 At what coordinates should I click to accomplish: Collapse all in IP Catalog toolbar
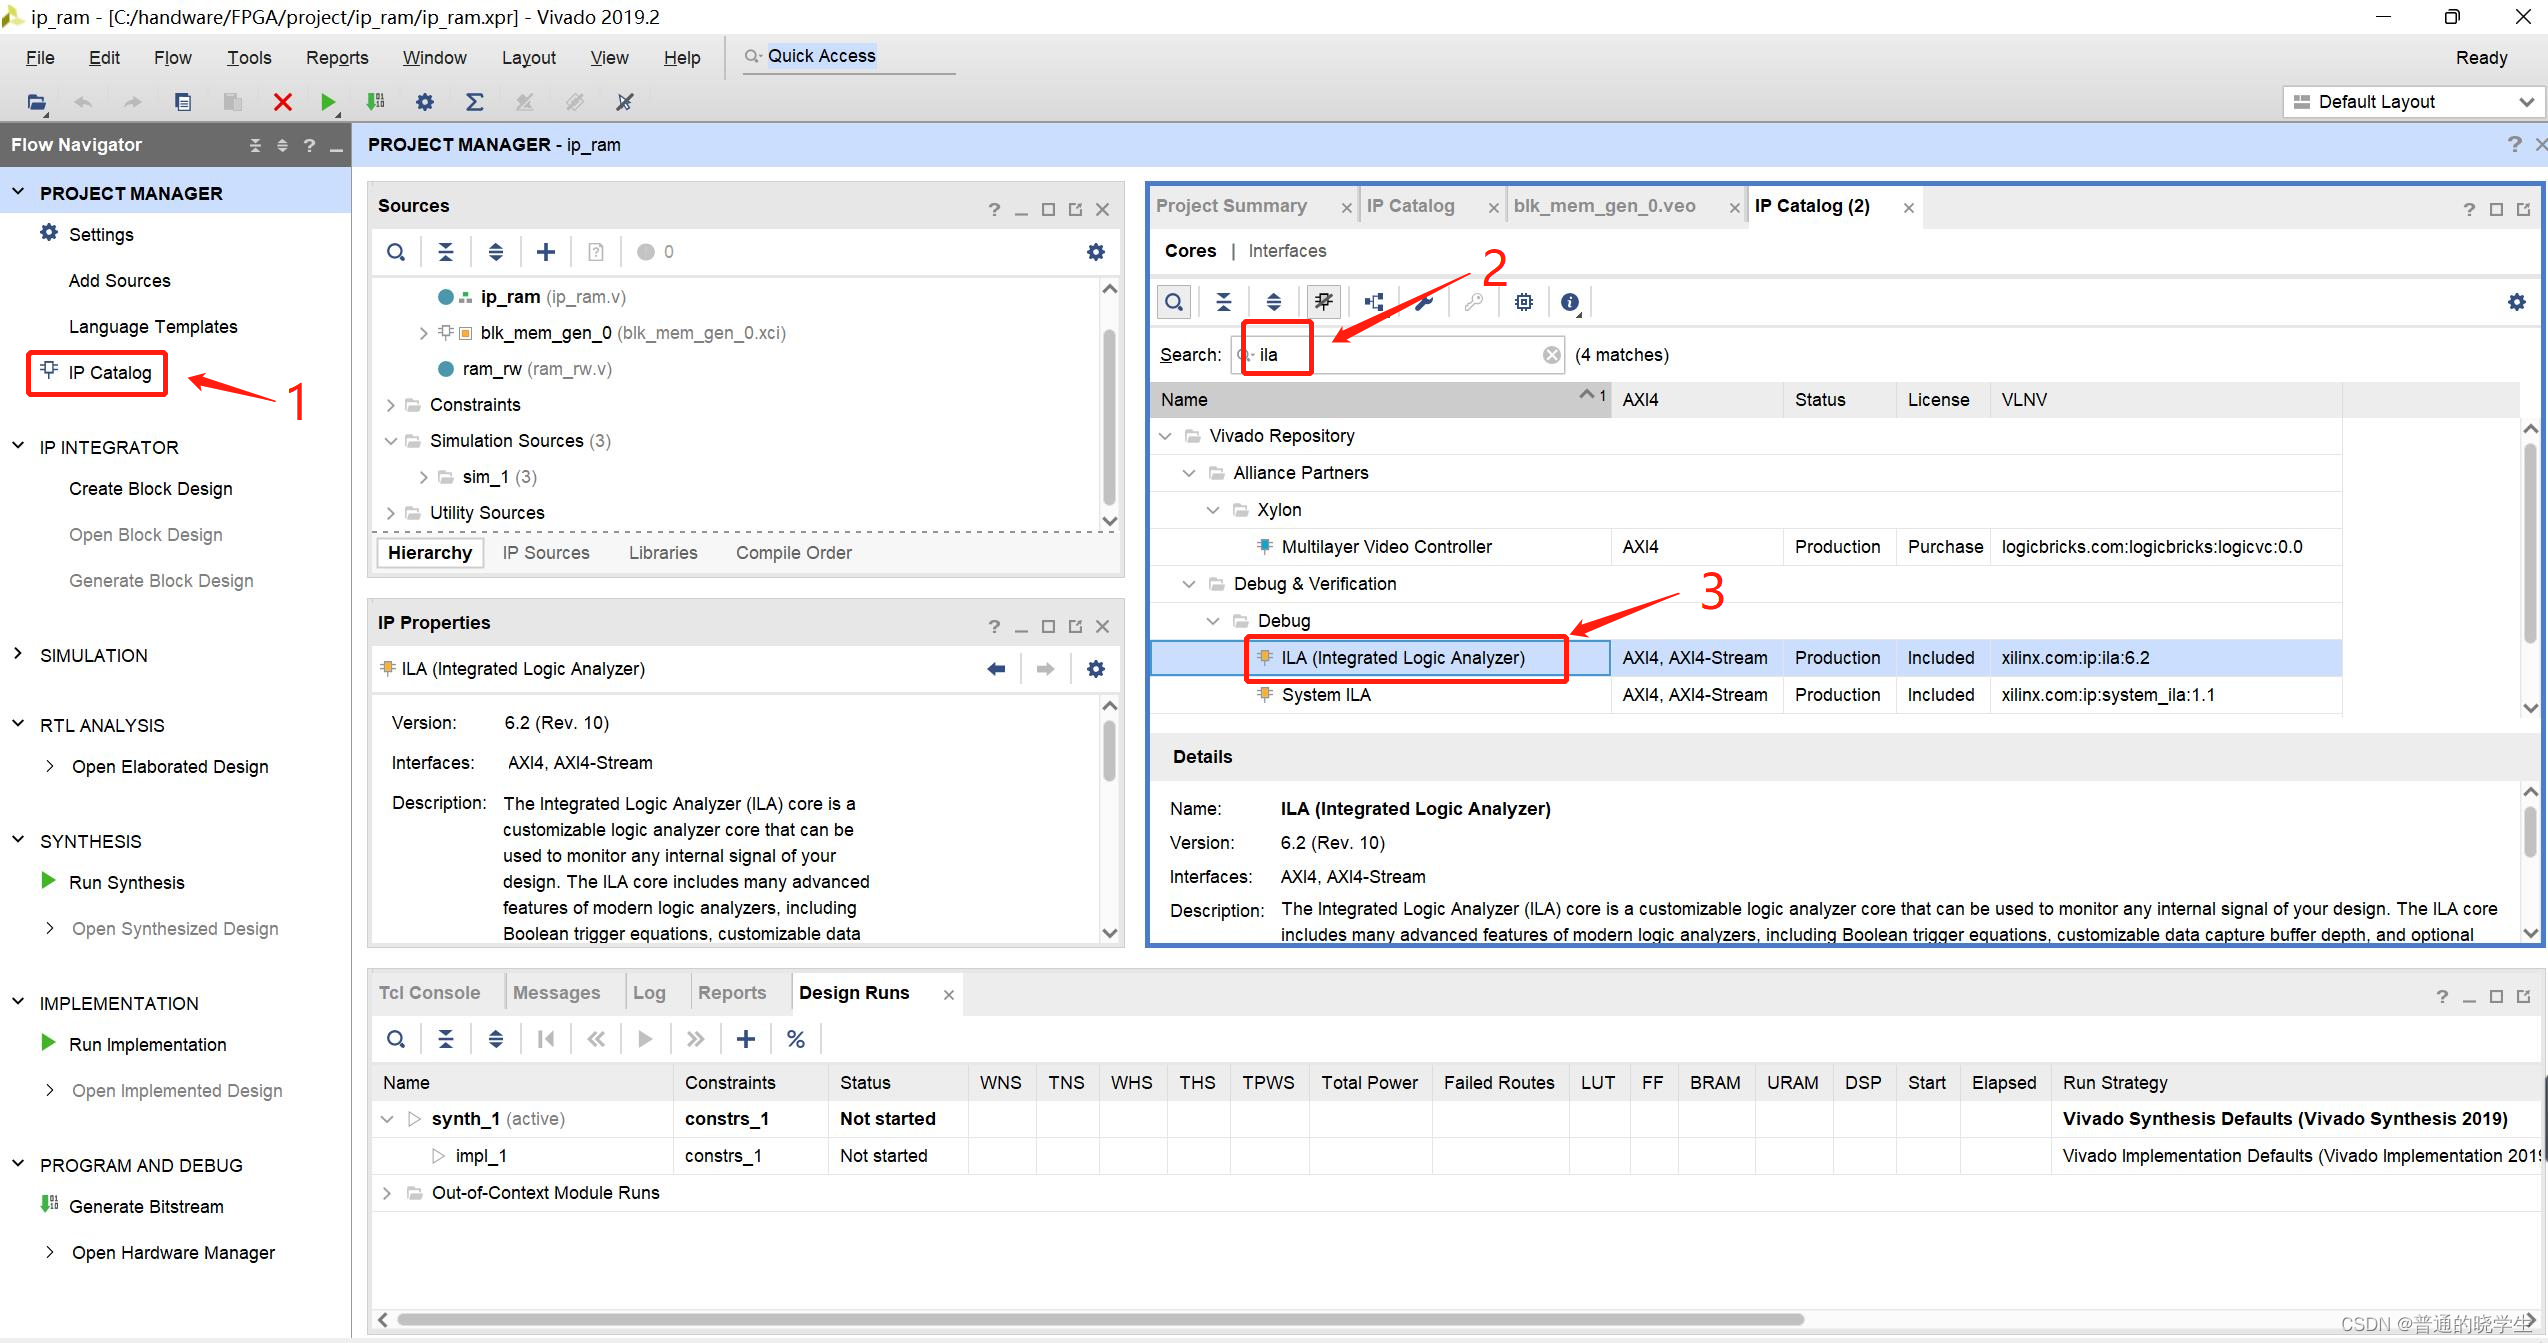(1224, 302)
